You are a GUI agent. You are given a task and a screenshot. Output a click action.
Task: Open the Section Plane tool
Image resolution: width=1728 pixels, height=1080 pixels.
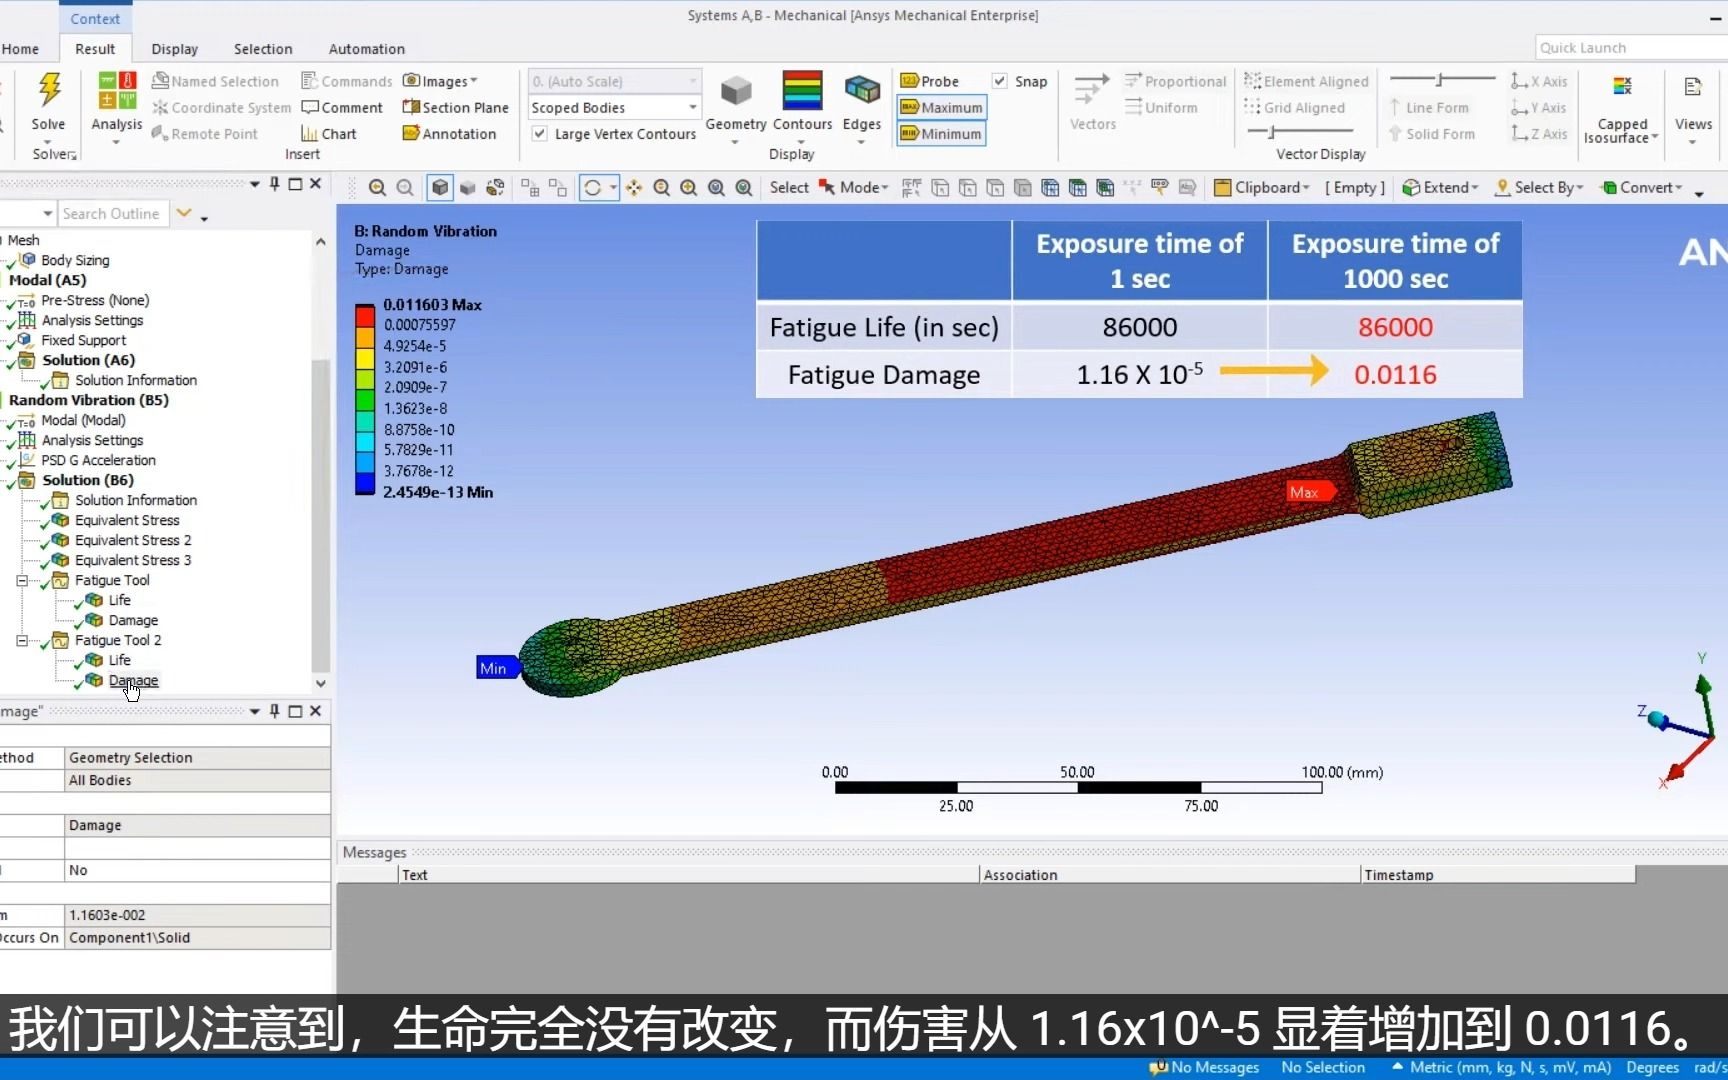coord(455,107)
